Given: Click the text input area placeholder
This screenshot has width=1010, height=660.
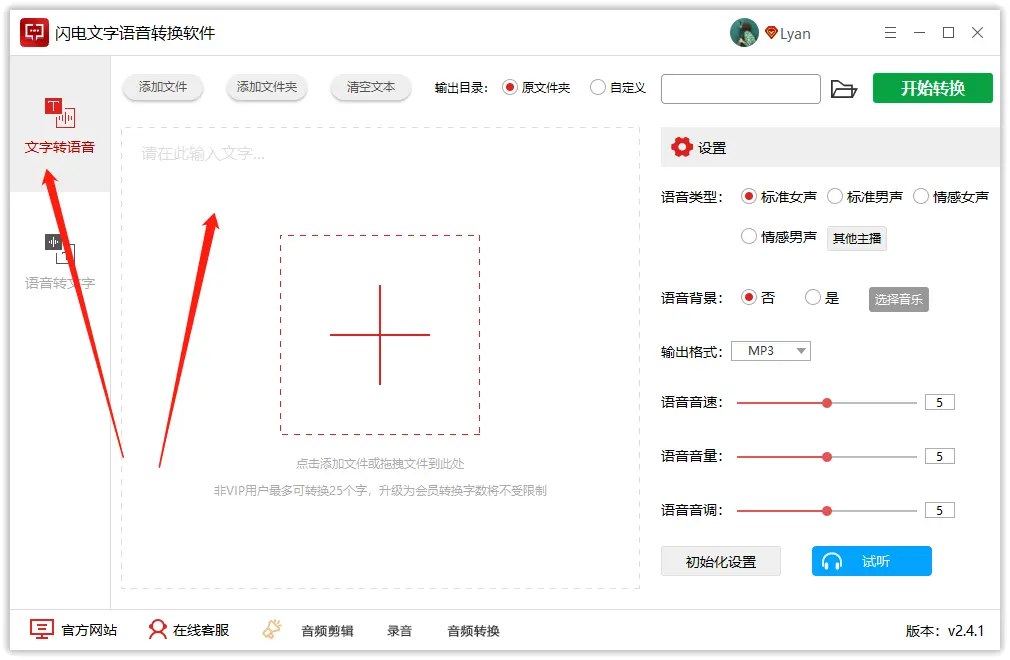Looking at the screenshot, I should [x=203, y=154].
